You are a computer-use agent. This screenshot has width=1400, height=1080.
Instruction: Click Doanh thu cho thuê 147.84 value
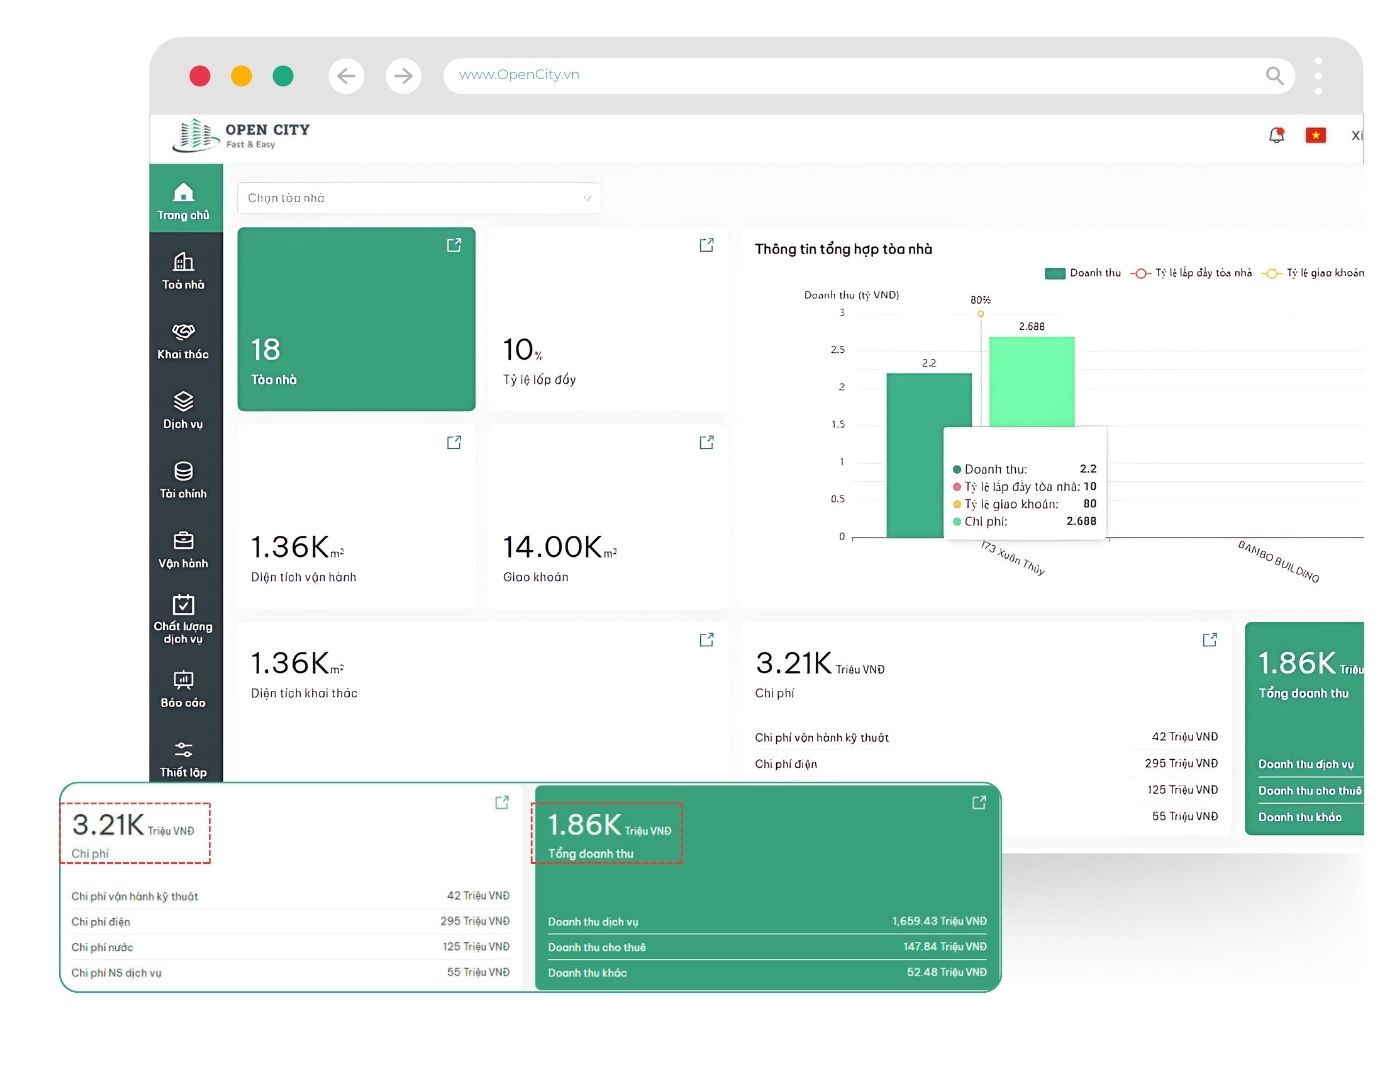click(x=945, y=946)
